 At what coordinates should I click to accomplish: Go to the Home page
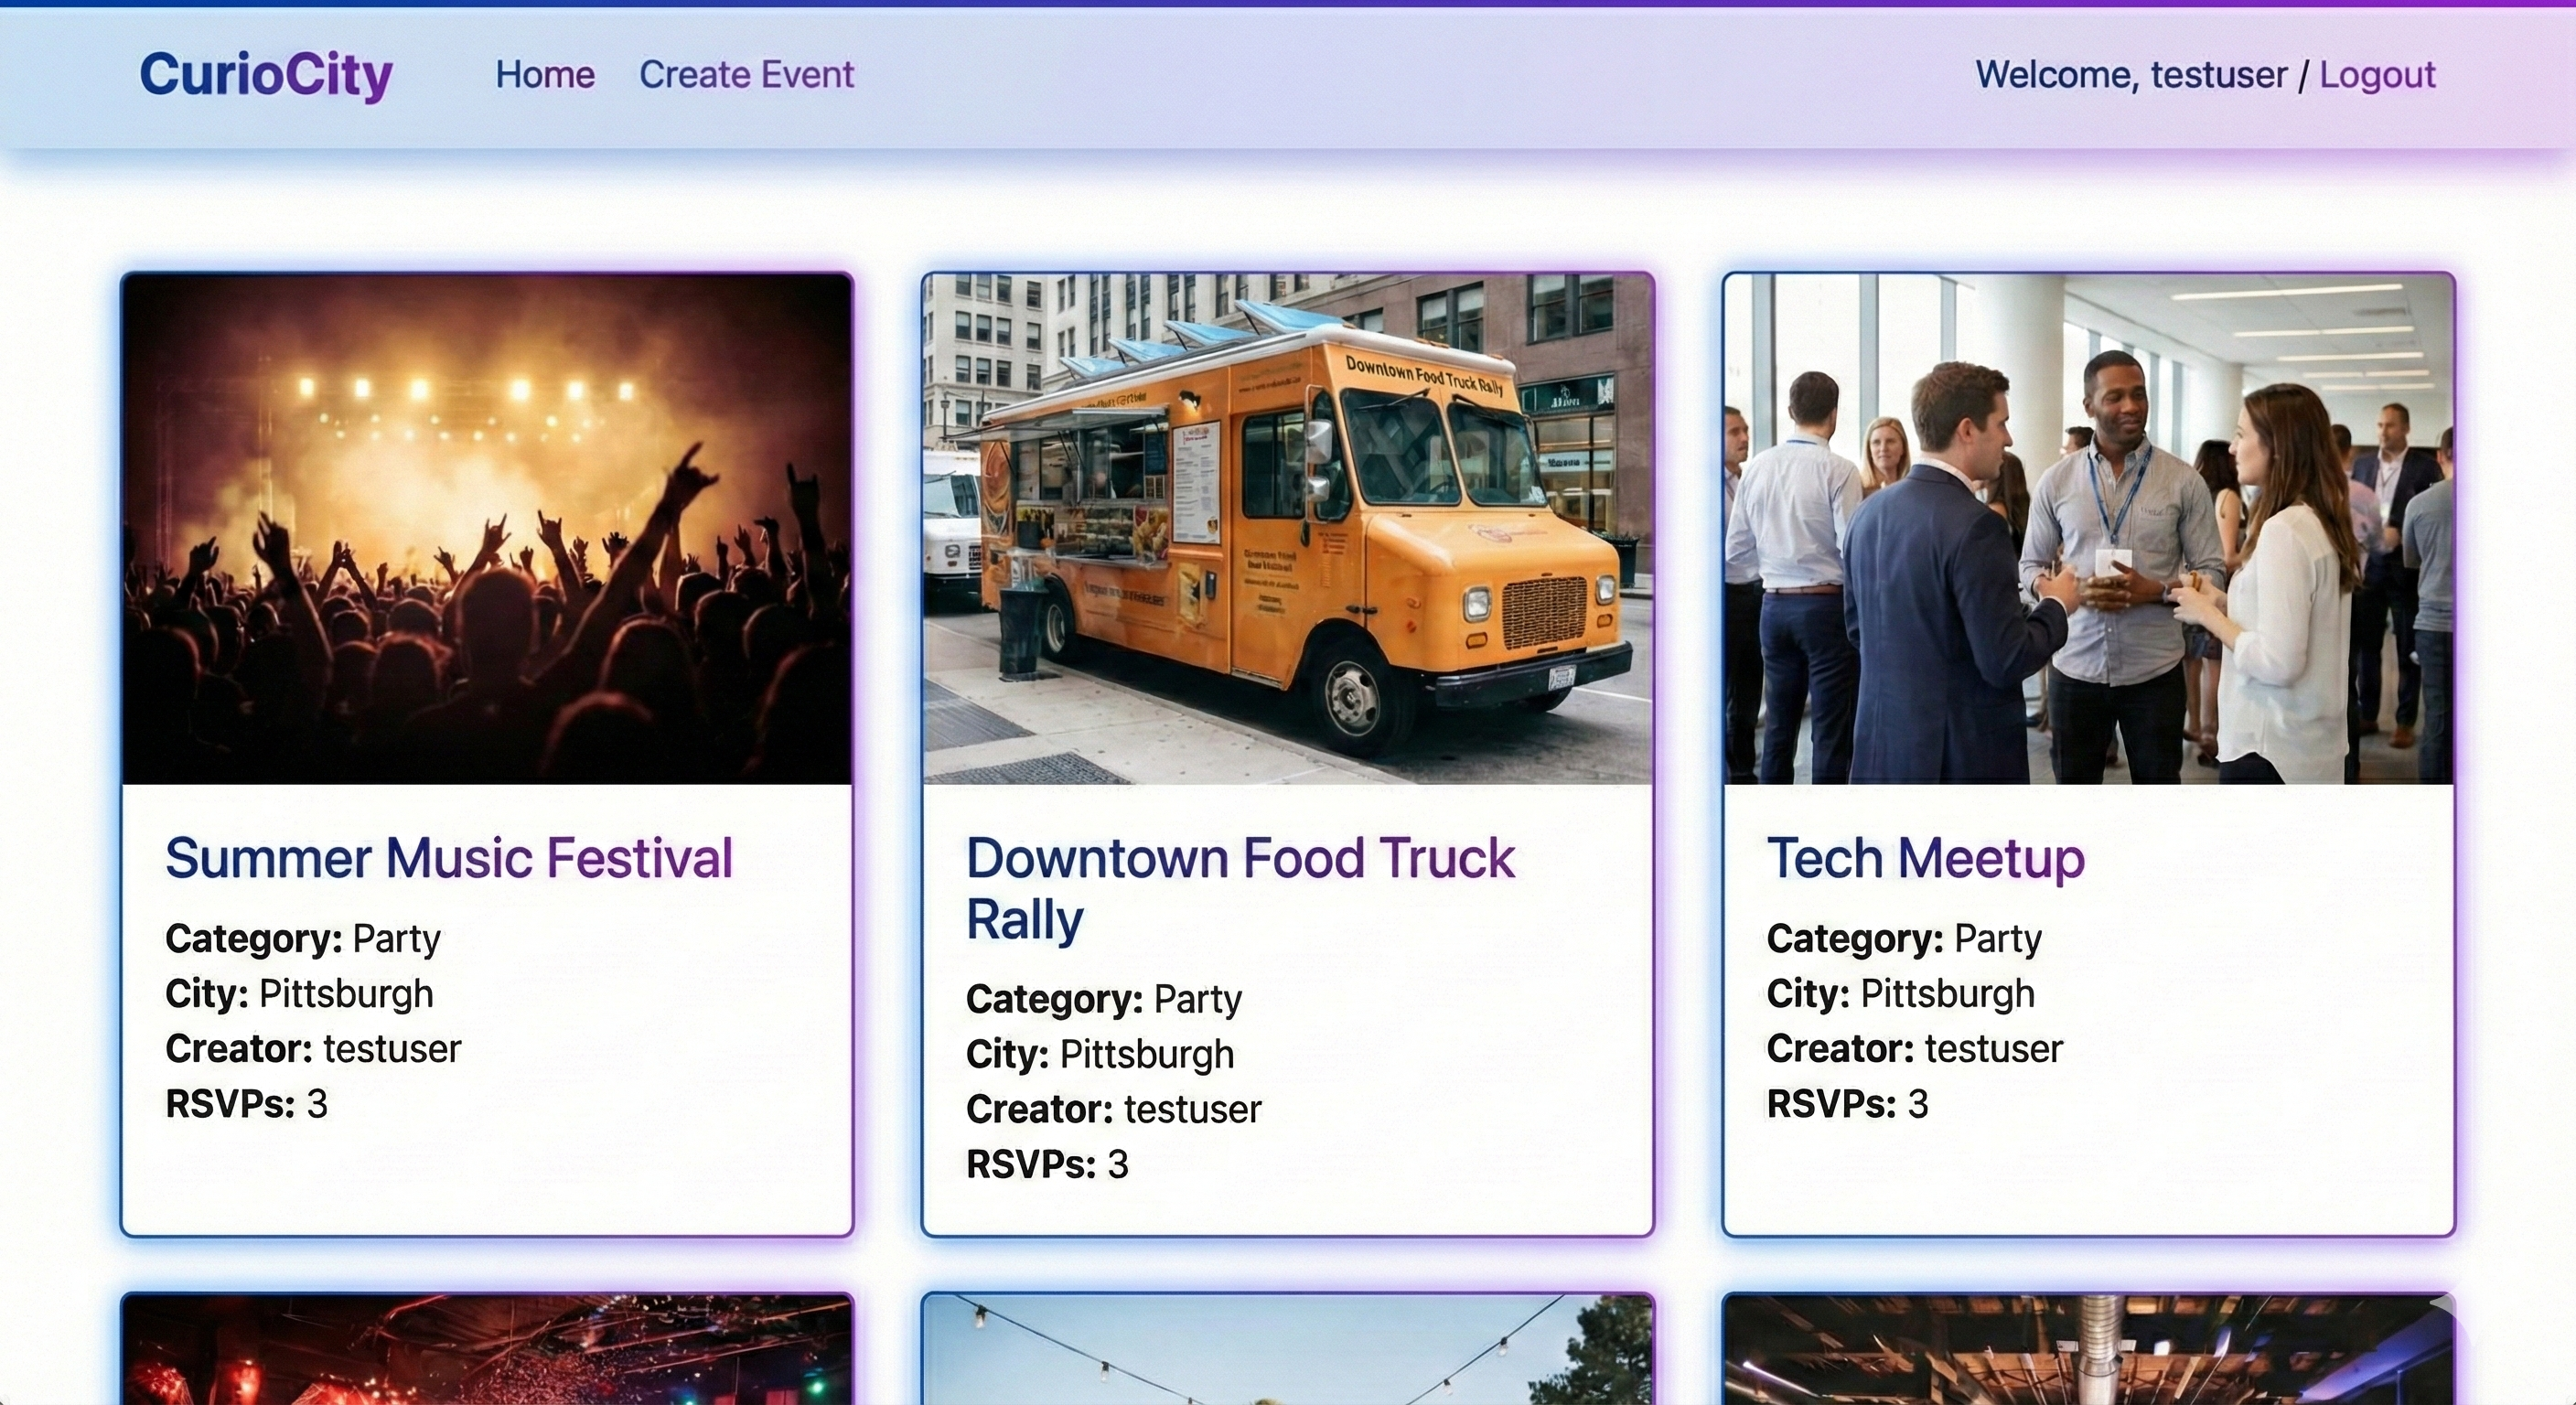coord(545,75)
